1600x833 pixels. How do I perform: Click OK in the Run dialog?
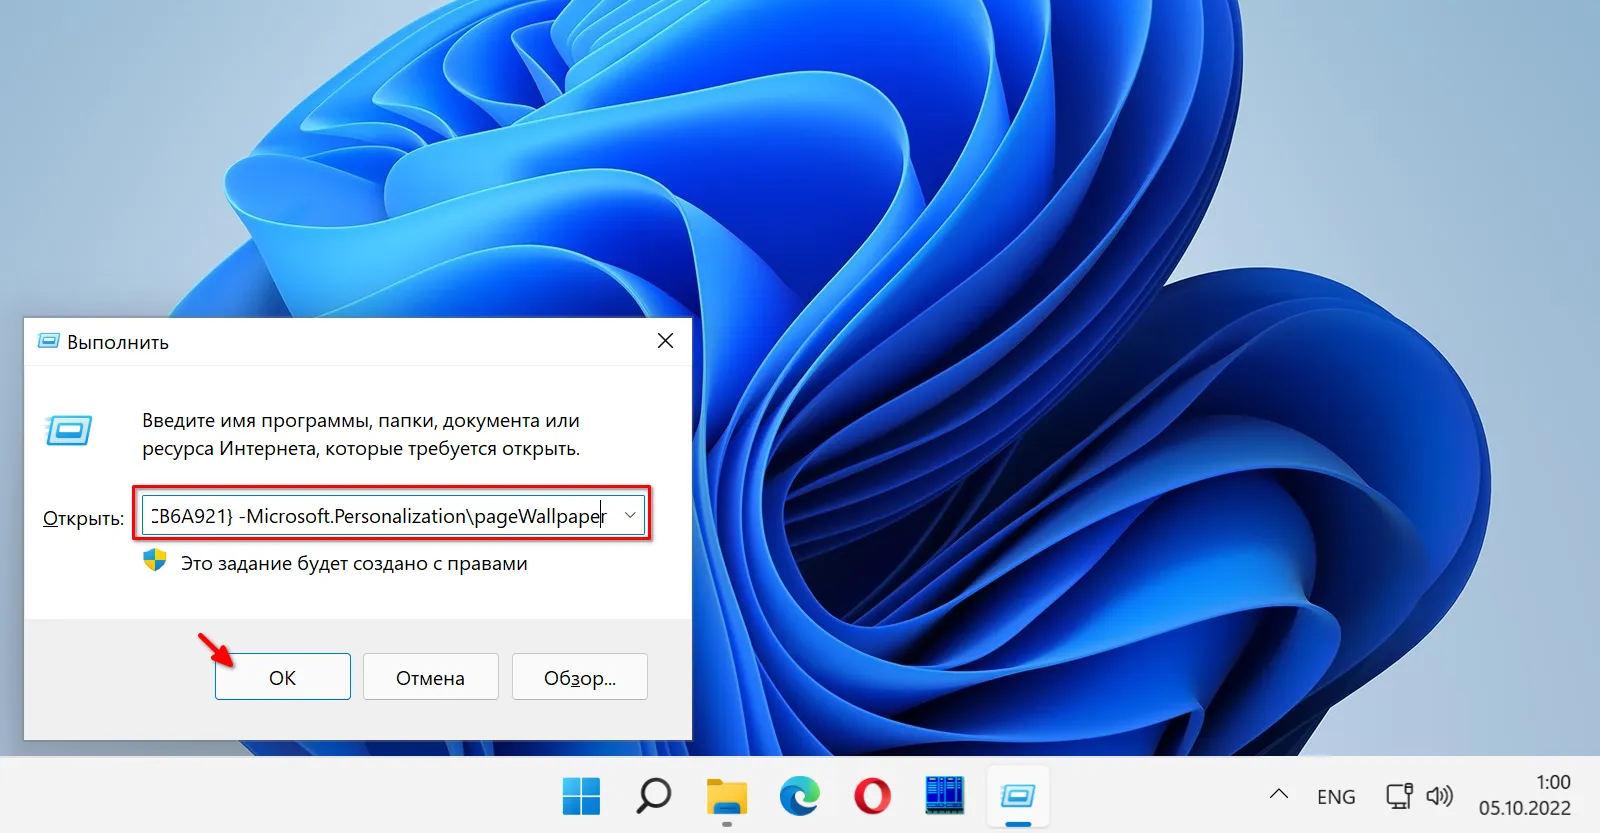pos(283,677)
